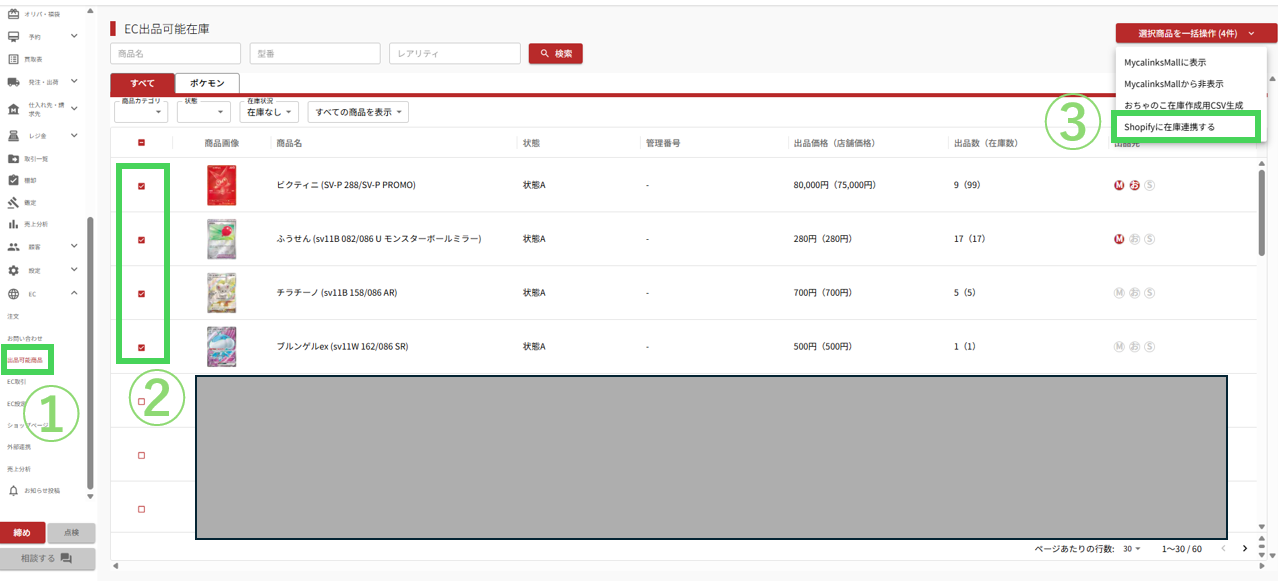Open the 在庫状況 dropdown showing 在庫なし
Viewport: 1278px width, 581px height.
[x=272, y=113]
